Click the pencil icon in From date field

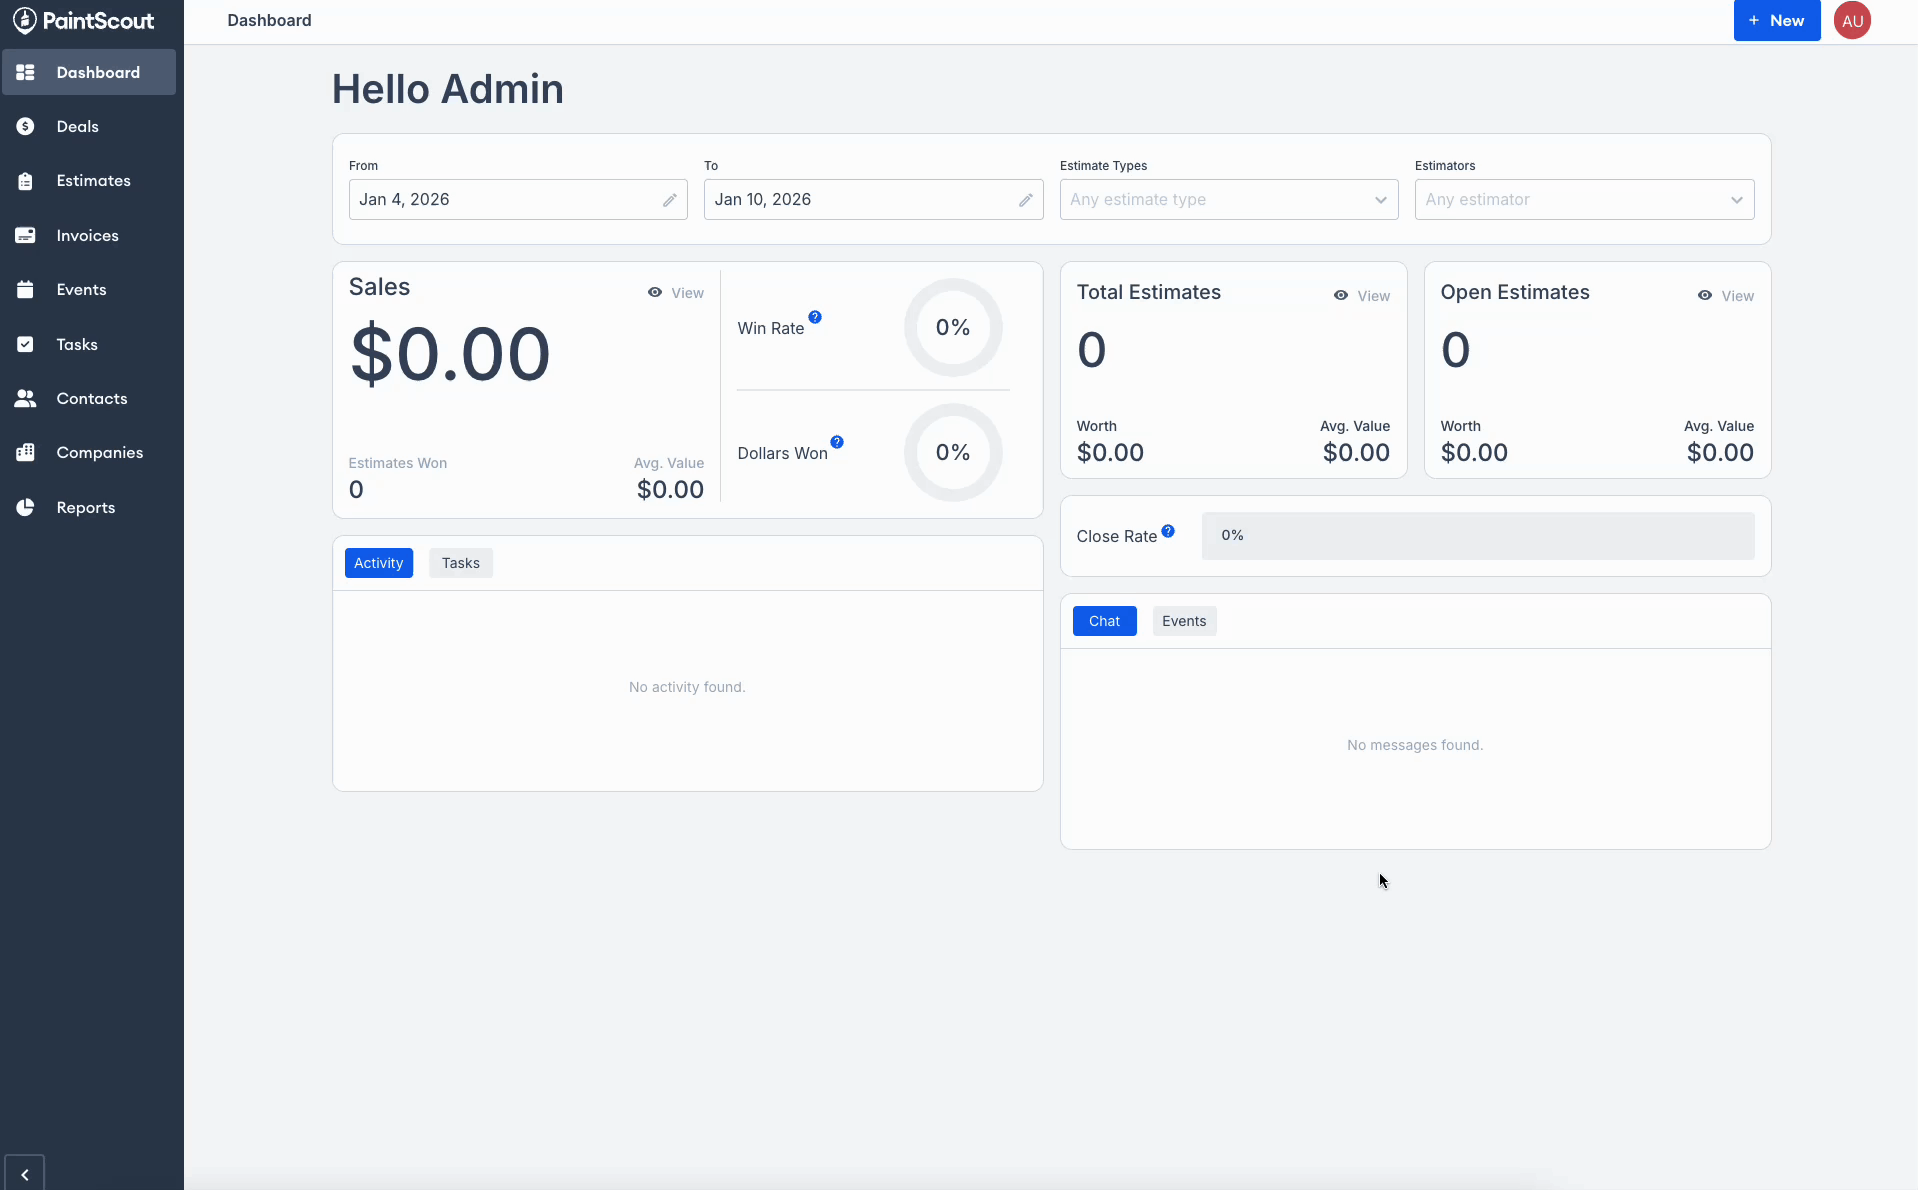click(670, 200)
